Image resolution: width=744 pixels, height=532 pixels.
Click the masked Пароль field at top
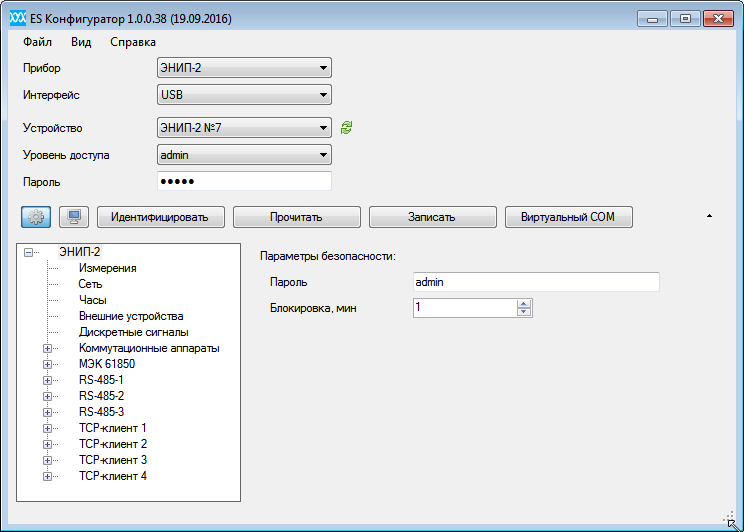(244, 181)
